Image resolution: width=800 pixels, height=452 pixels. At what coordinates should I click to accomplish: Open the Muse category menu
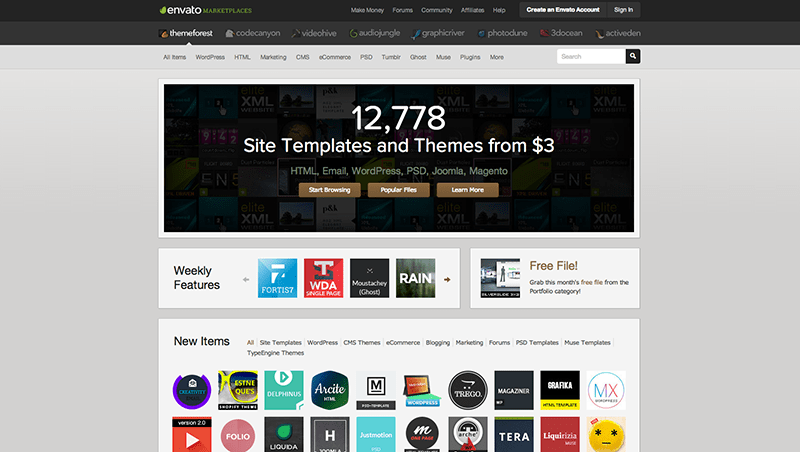coord(443,57)
